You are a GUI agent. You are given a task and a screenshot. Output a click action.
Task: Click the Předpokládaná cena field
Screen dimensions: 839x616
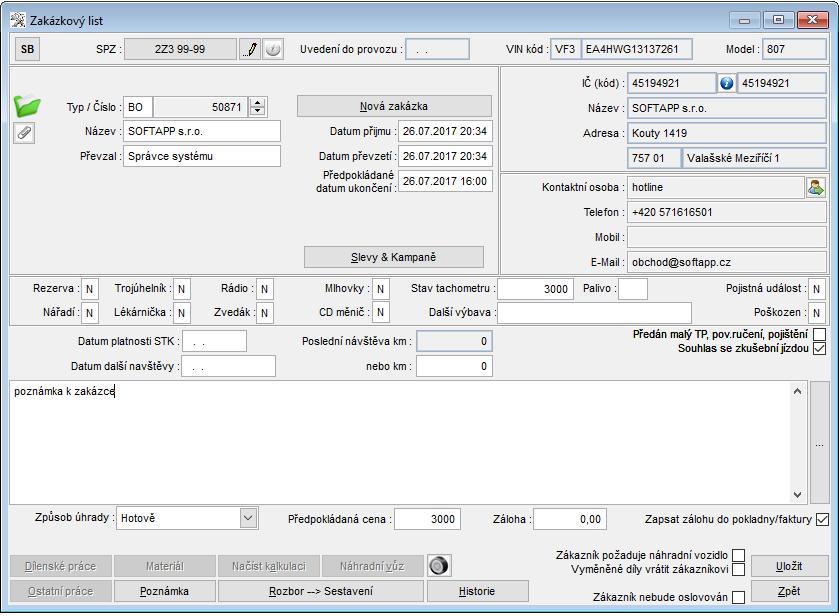(x=428, y=519)
